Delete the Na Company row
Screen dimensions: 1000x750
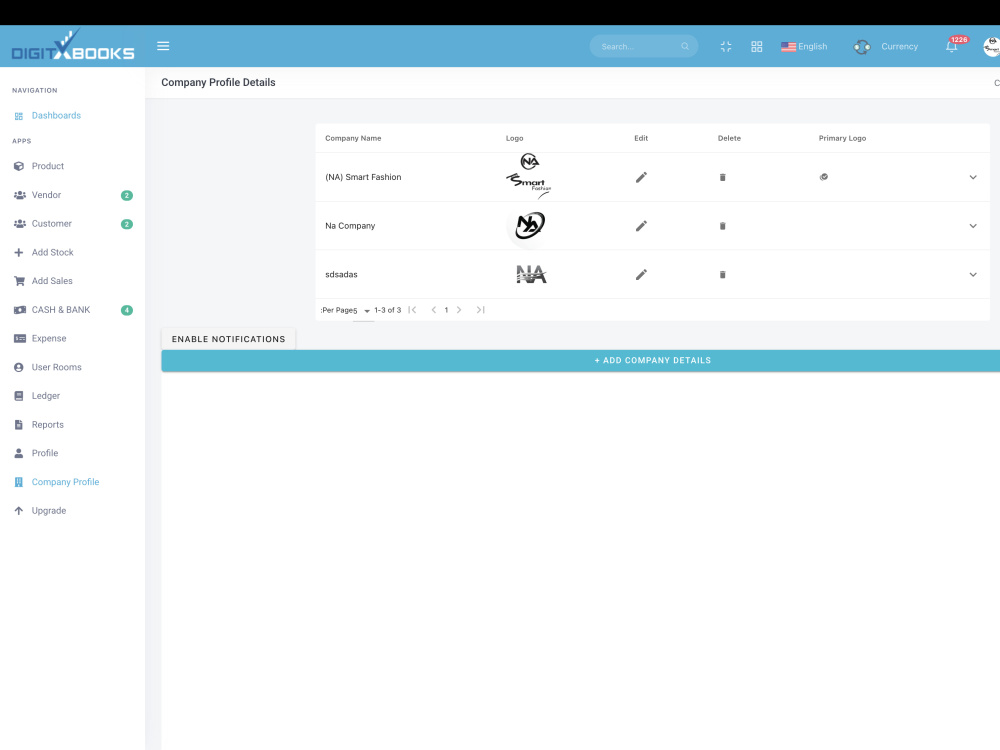[x=723, y=226]
